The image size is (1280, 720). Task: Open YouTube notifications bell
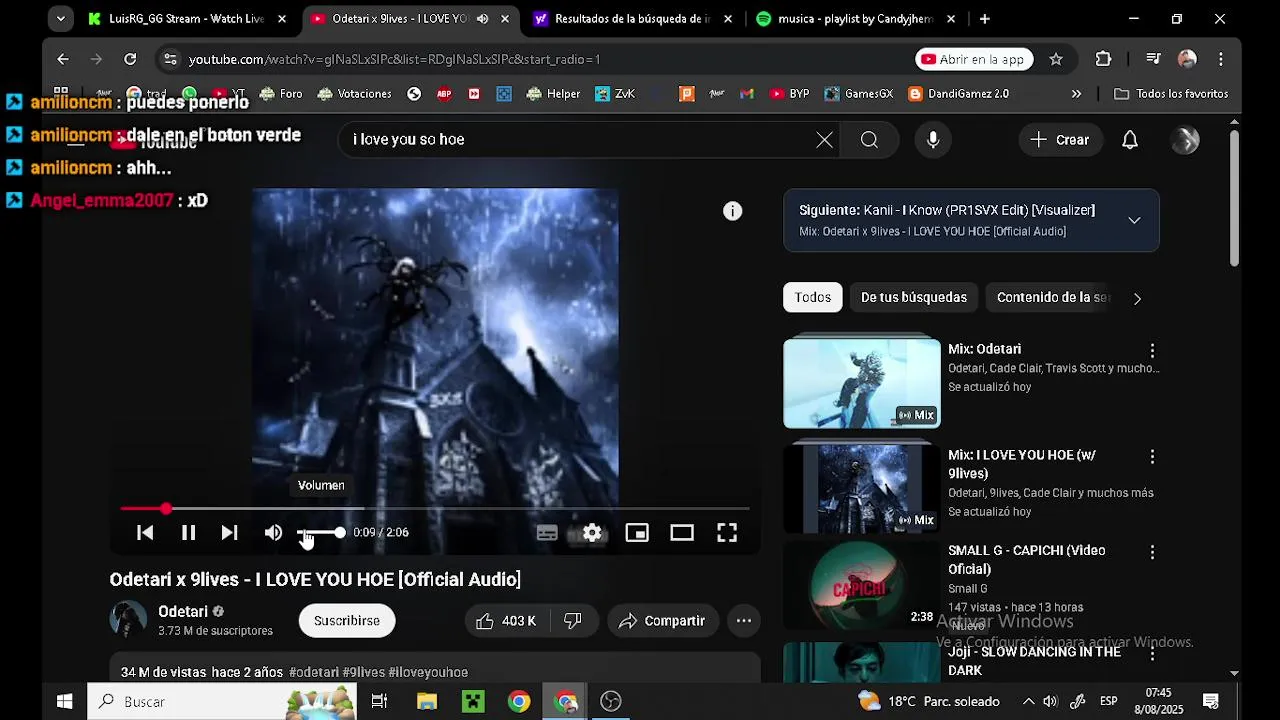1130,140
